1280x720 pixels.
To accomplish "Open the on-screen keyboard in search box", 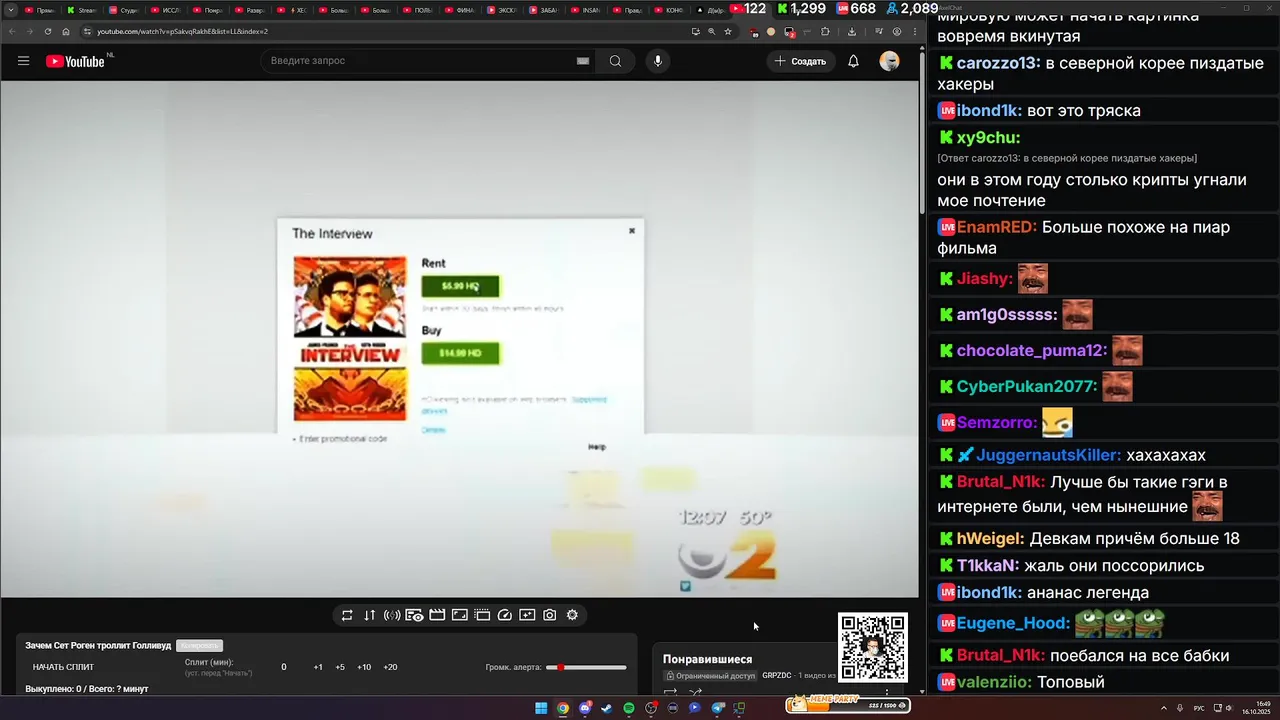I will click(583, 61).
